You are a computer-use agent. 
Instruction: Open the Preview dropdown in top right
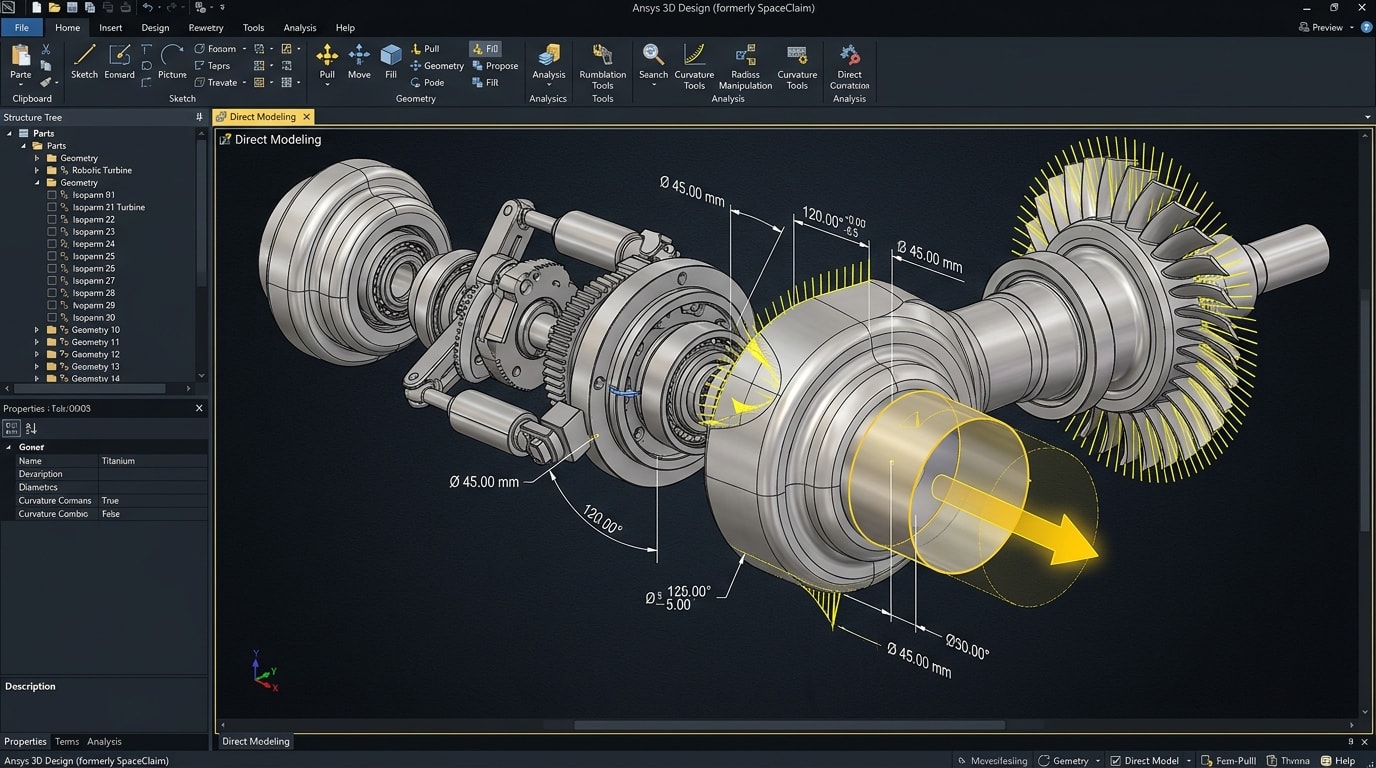point(1351,28)
